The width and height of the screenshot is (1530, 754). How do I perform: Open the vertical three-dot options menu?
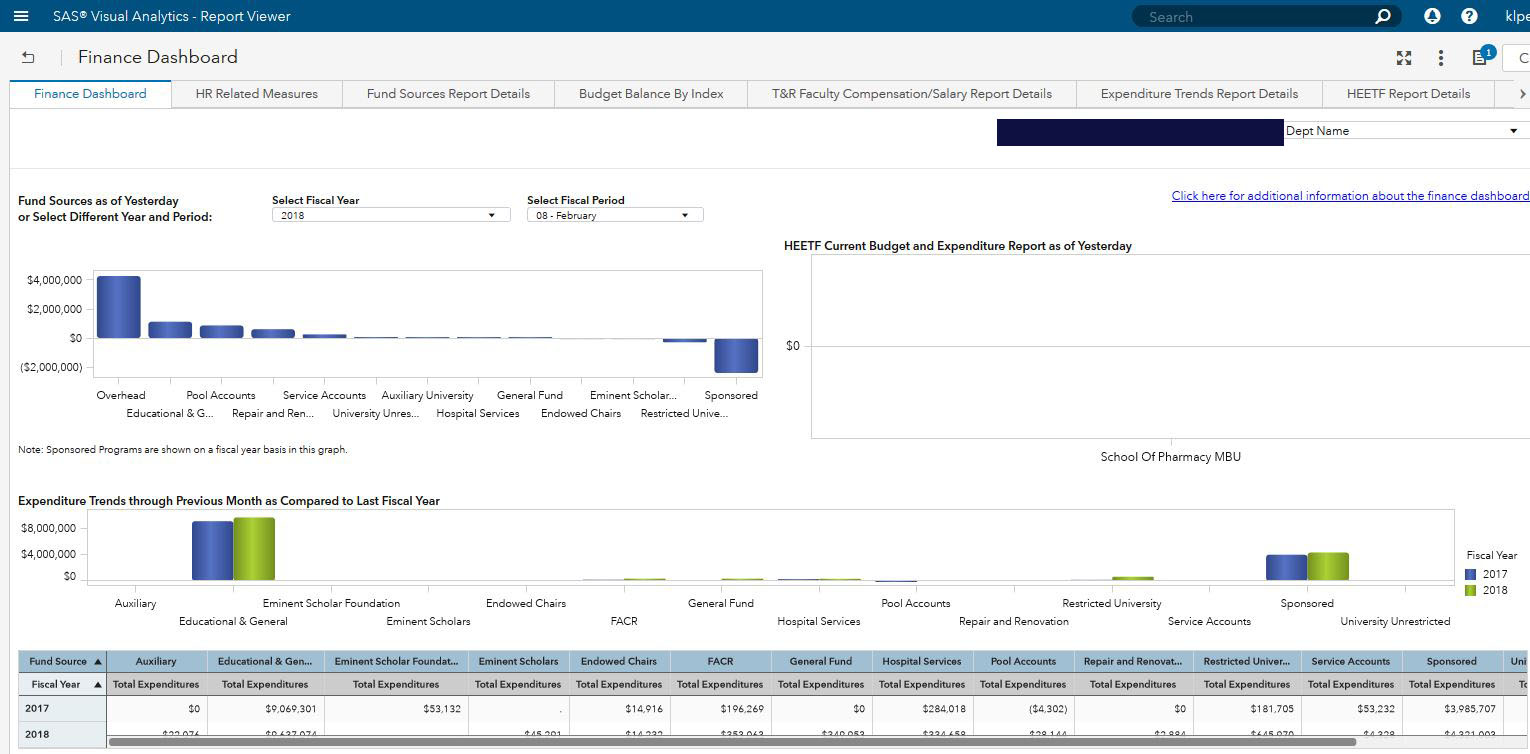pos(1440,58)
